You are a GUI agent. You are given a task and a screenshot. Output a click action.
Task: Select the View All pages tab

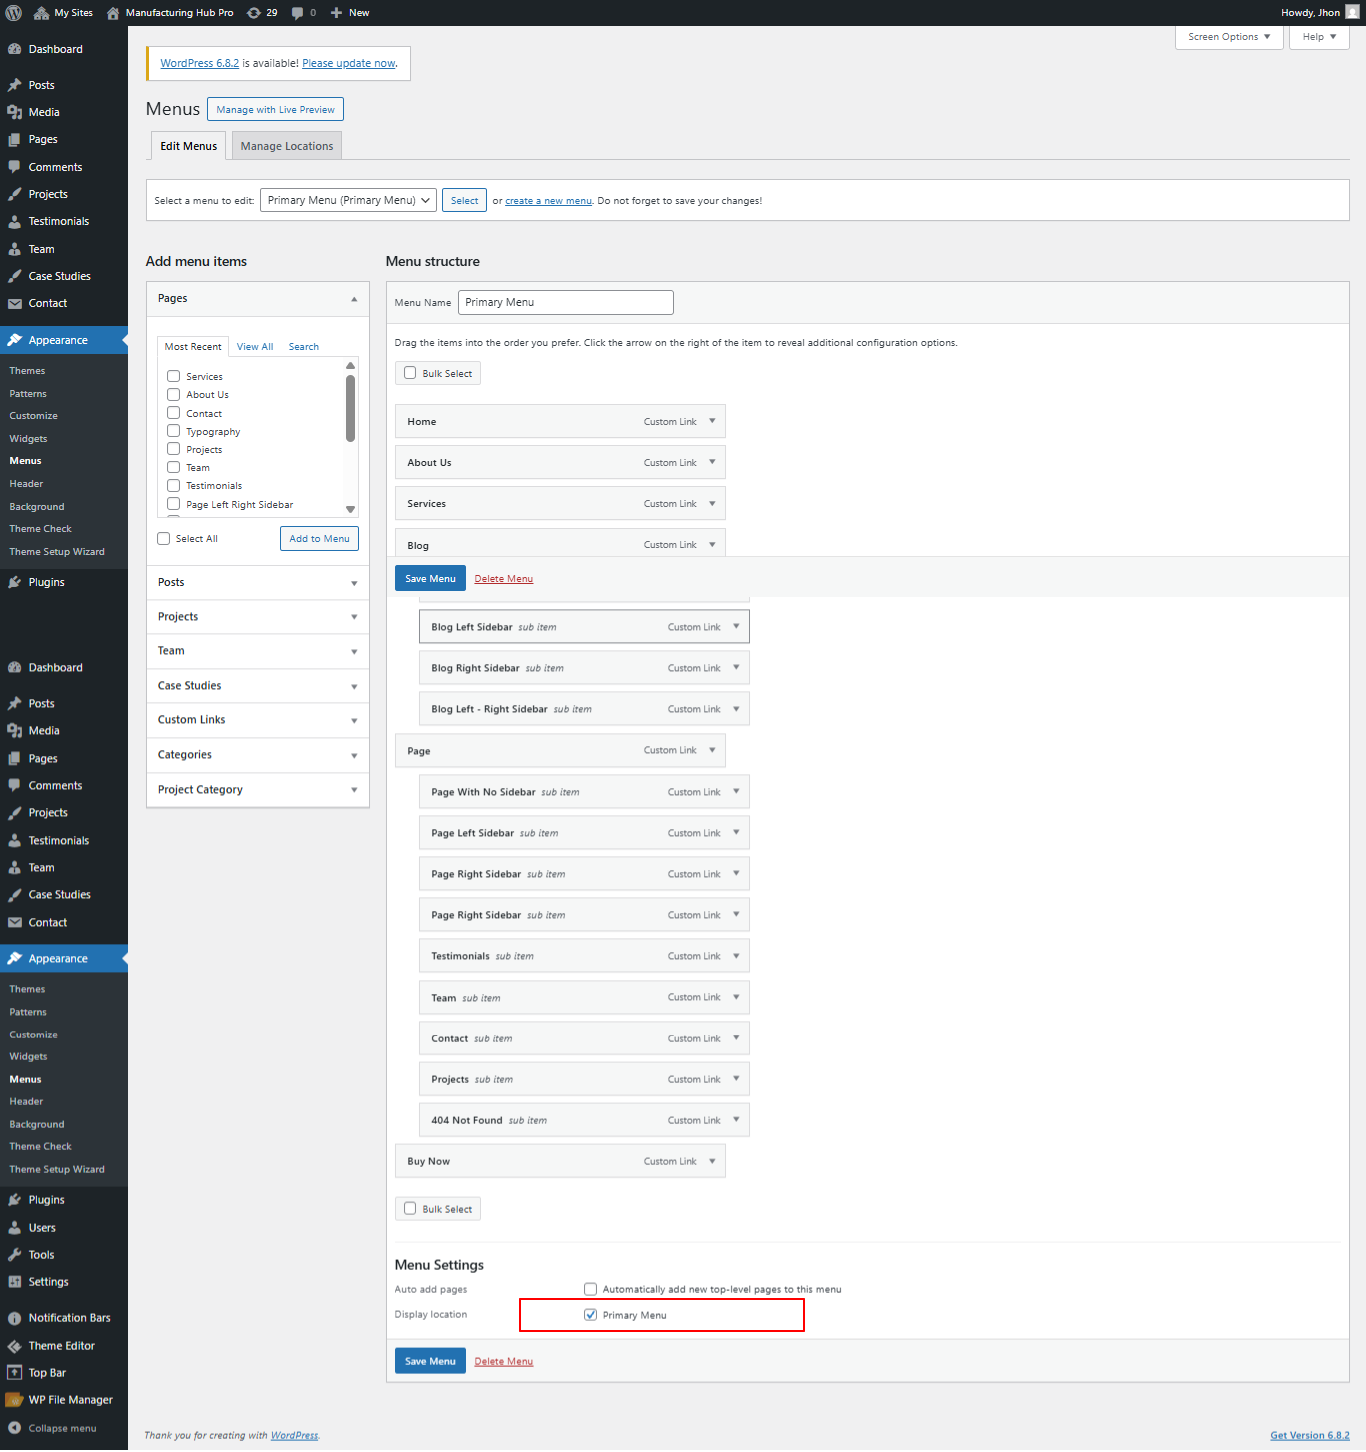(255, 347)
